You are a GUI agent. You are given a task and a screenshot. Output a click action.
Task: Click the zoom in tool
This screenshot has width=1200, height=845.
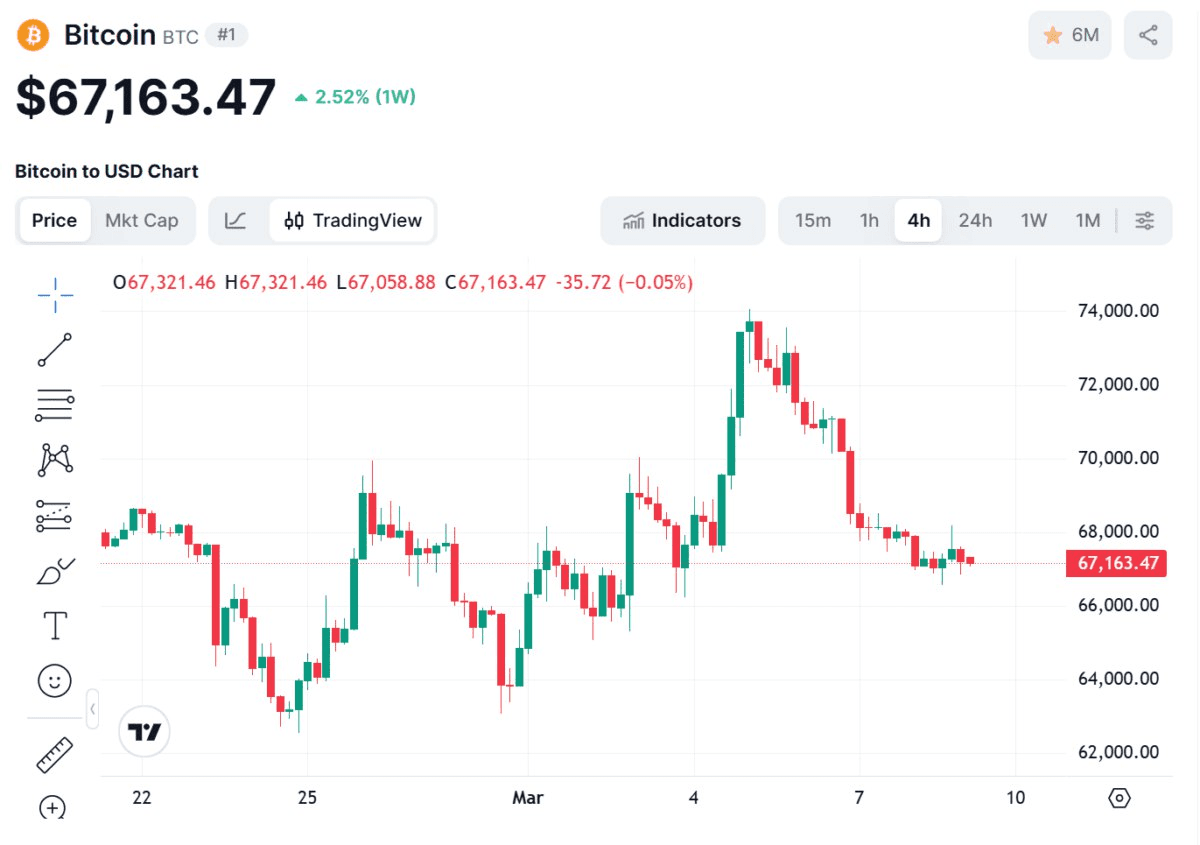click(53, 807)
